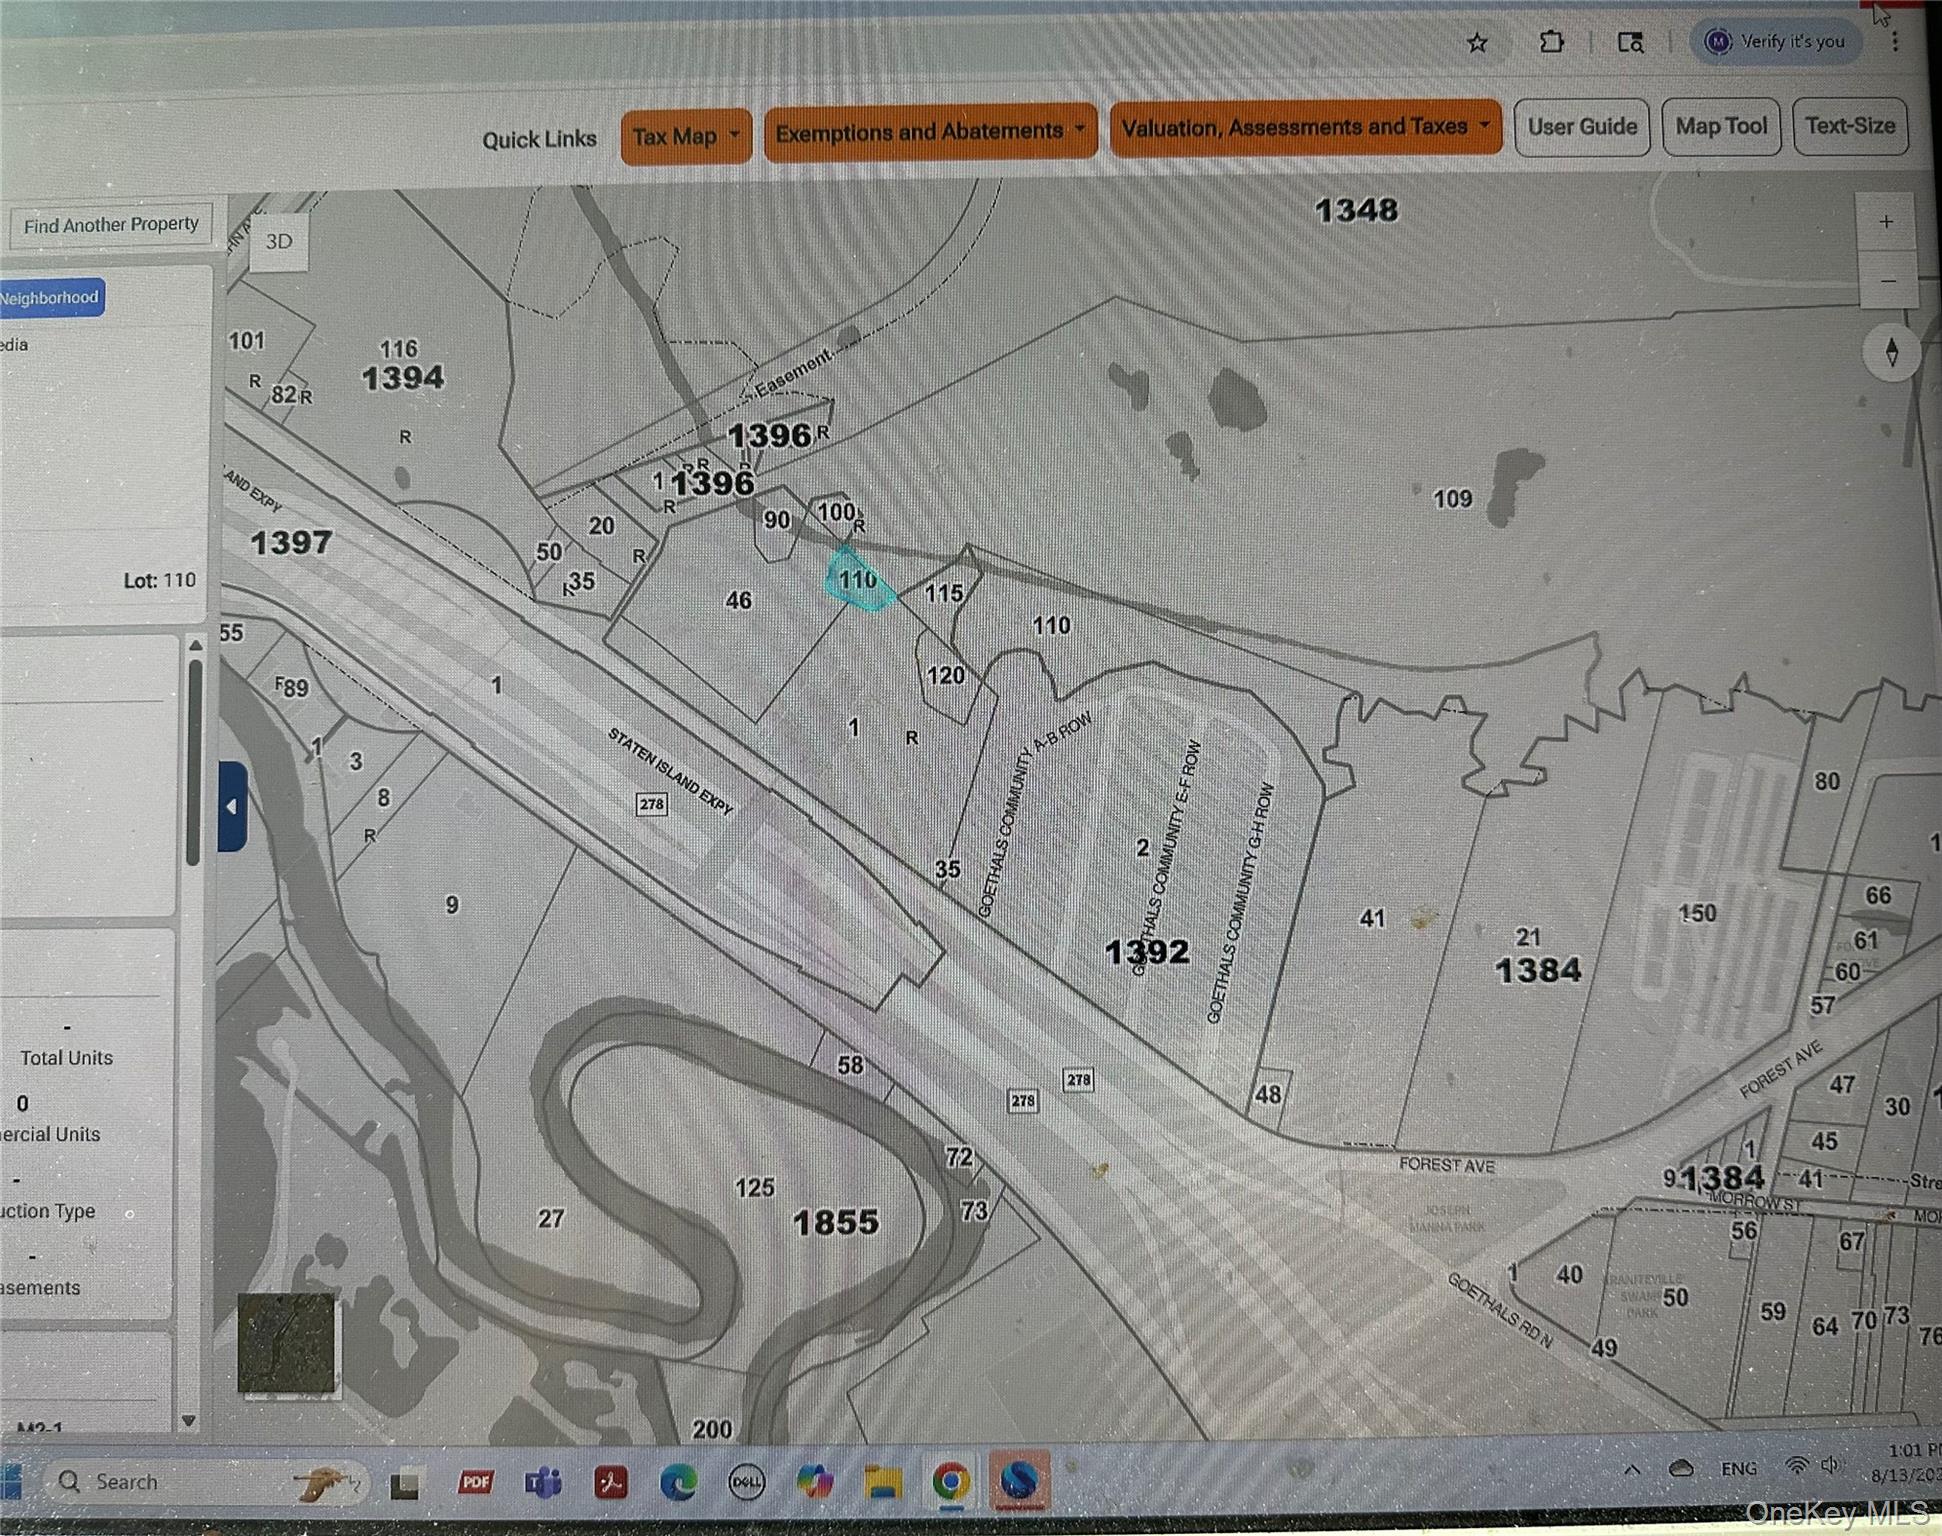Image resolution: width=1942 pixels, height=1536 pixels.
Task: Expand Exemptions and Abatements menu
Action: (x=930, y=130)
